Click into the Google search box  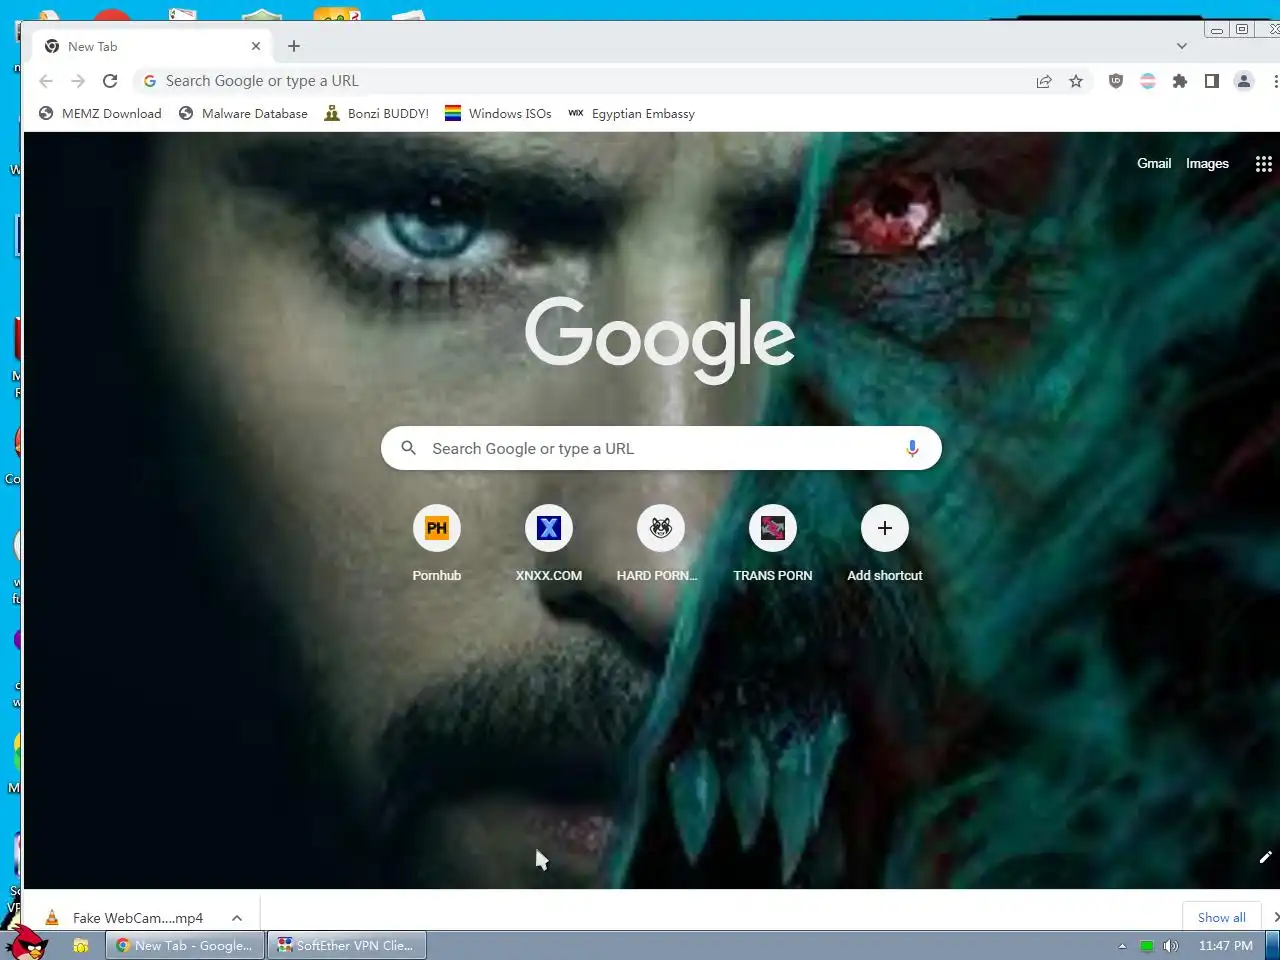point(661,448)
